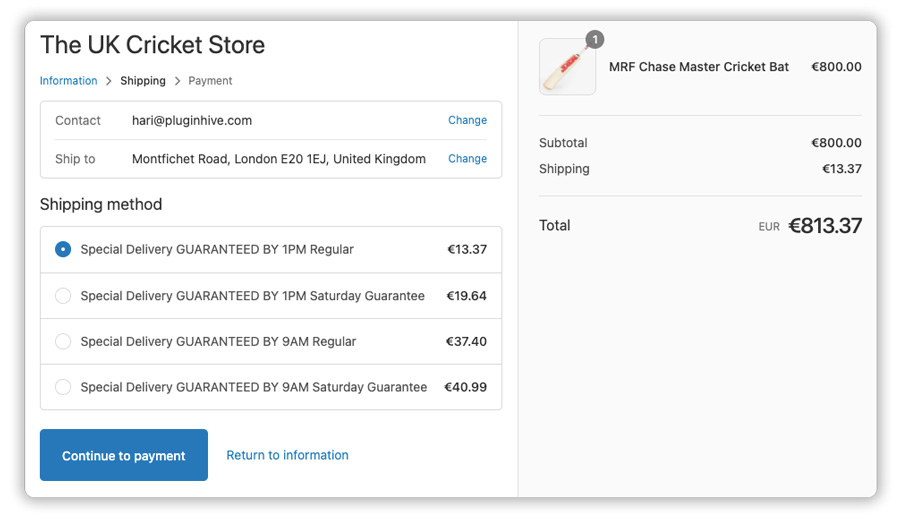Screen dimensions: 900x519
Task: Click the Total label in order summary
Action: pyautogui.click(x=554, y=225)
